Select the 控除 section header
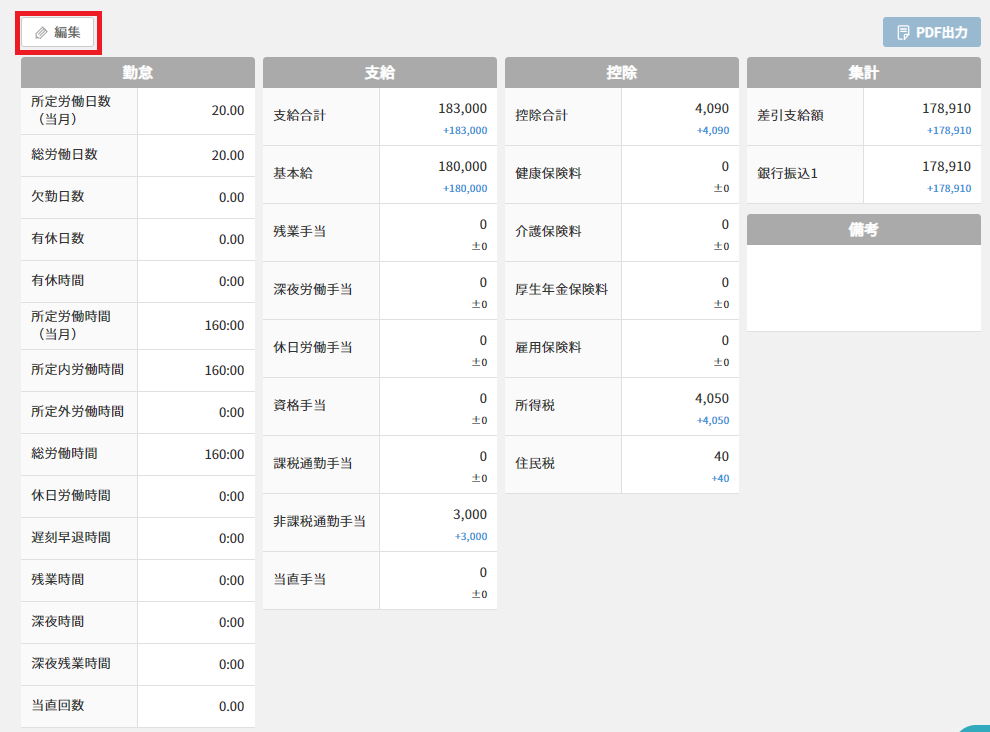This screenshot has width=990, height=732. pyautogui.click(x=621, y=73)
